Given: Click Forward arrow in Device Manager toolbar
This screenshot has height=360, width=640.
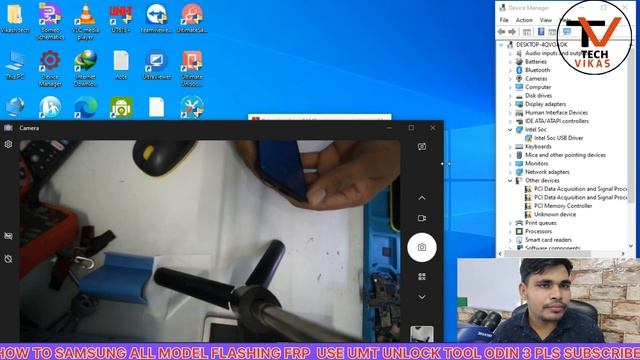Looking at the screenshot, I should pyautogui.click(x=512, y=32).
